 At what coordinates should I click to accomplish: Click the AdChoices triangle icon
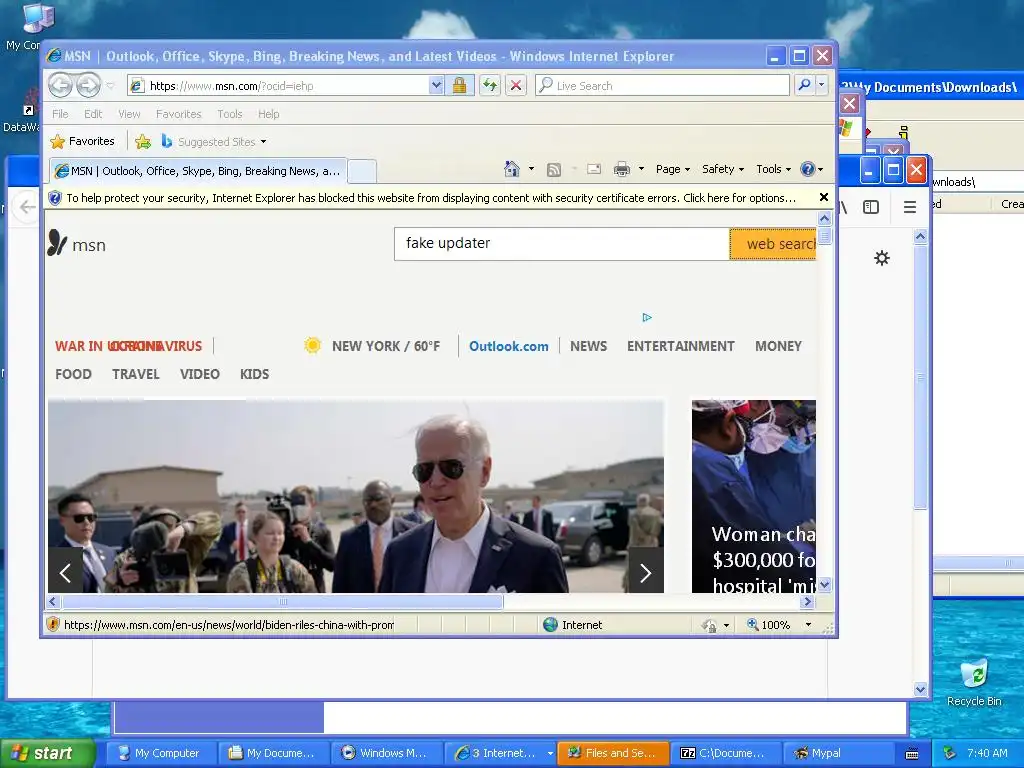coord(647,317)
